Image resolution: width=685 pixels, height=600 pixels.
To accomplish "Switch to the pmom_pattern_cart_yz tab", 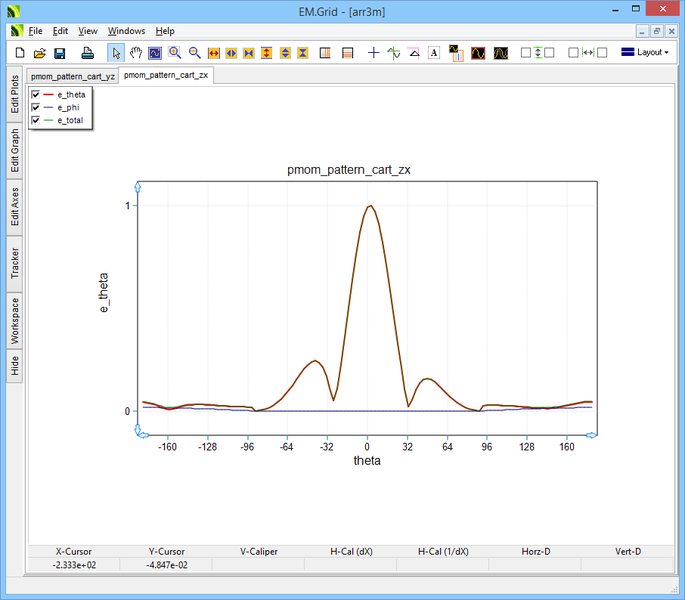I will (x=72, y=75).
